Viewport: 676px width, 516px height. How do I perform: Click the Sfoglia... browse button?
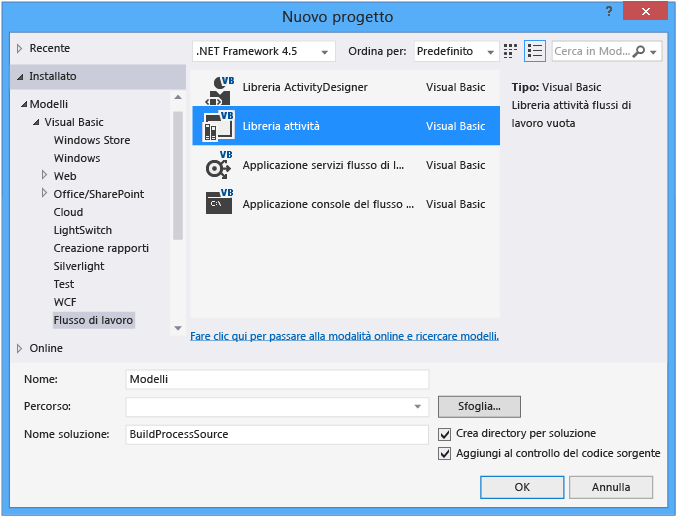coord(479,407)
